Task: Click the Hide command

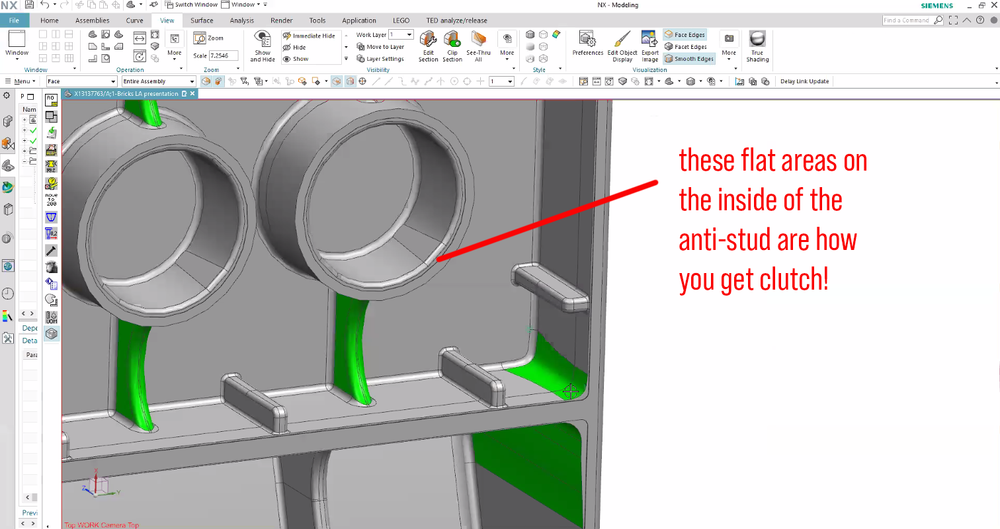Action: pos(295,47)
